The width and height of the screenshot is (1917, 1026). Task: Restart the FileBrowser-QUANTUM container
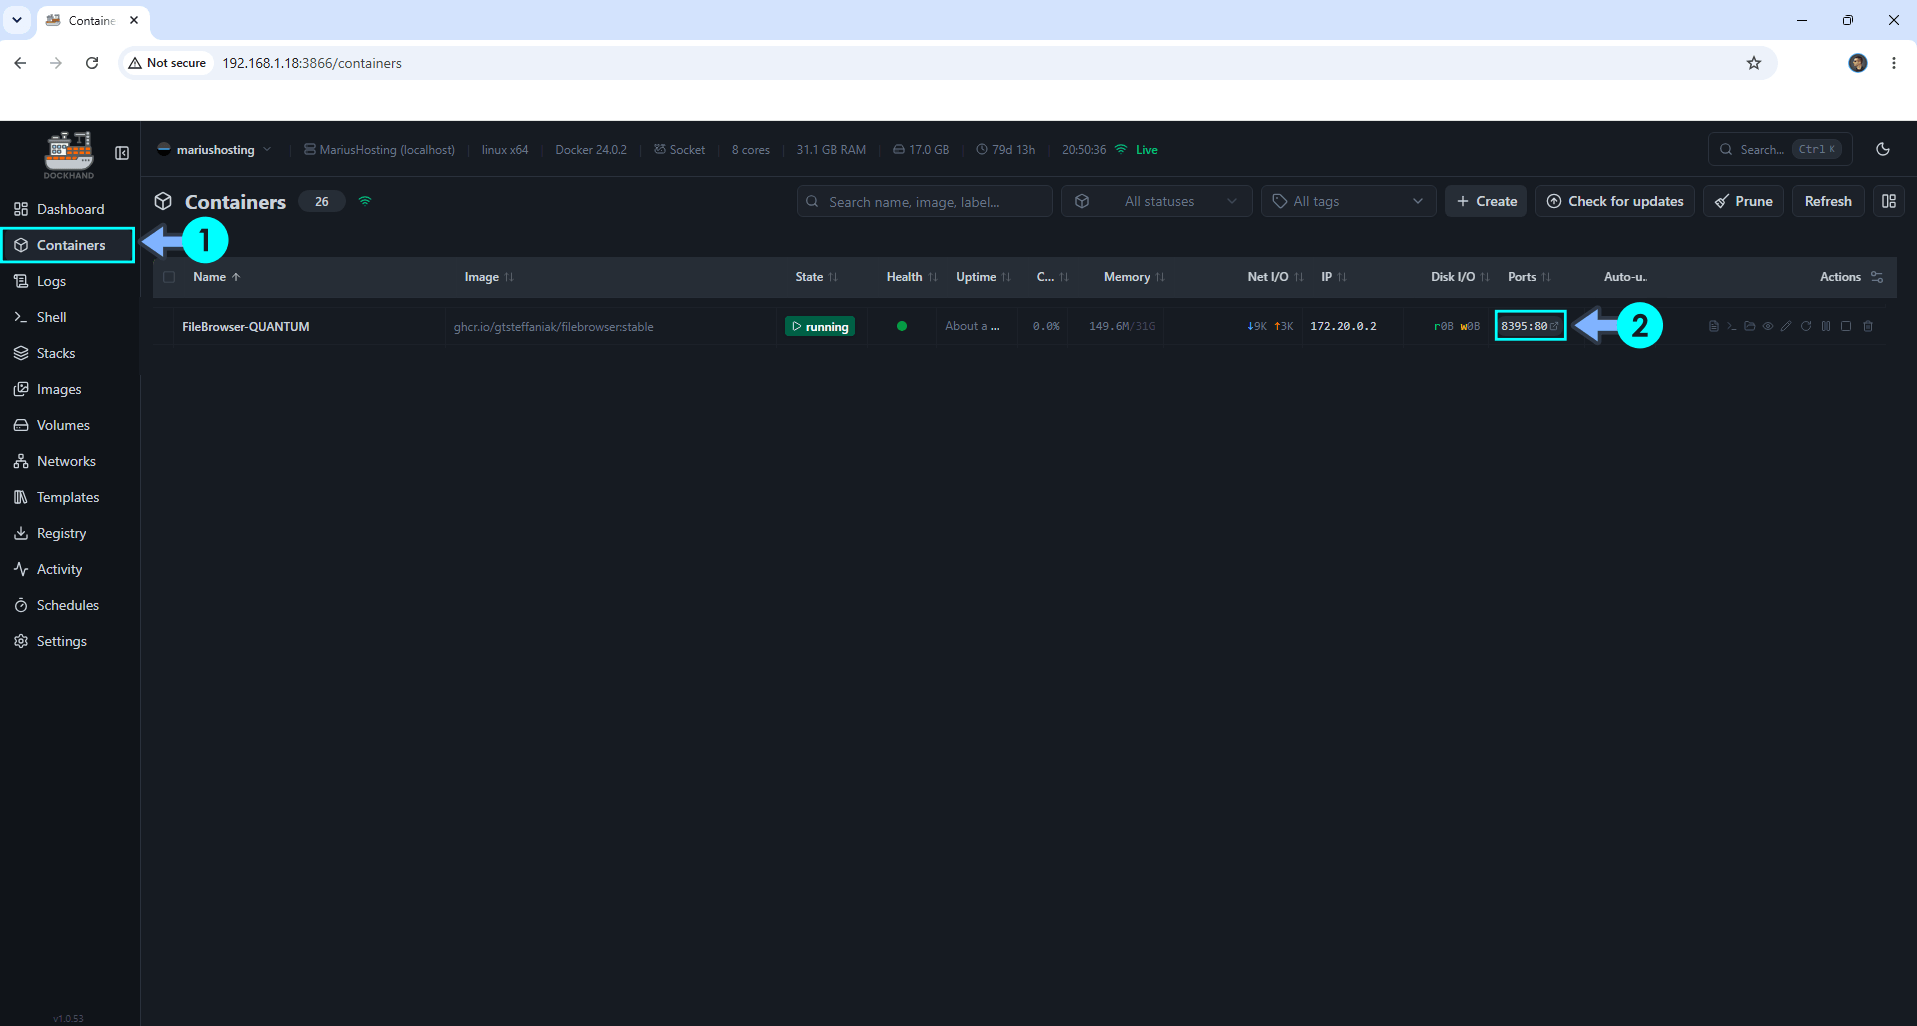coord(1806,326)
